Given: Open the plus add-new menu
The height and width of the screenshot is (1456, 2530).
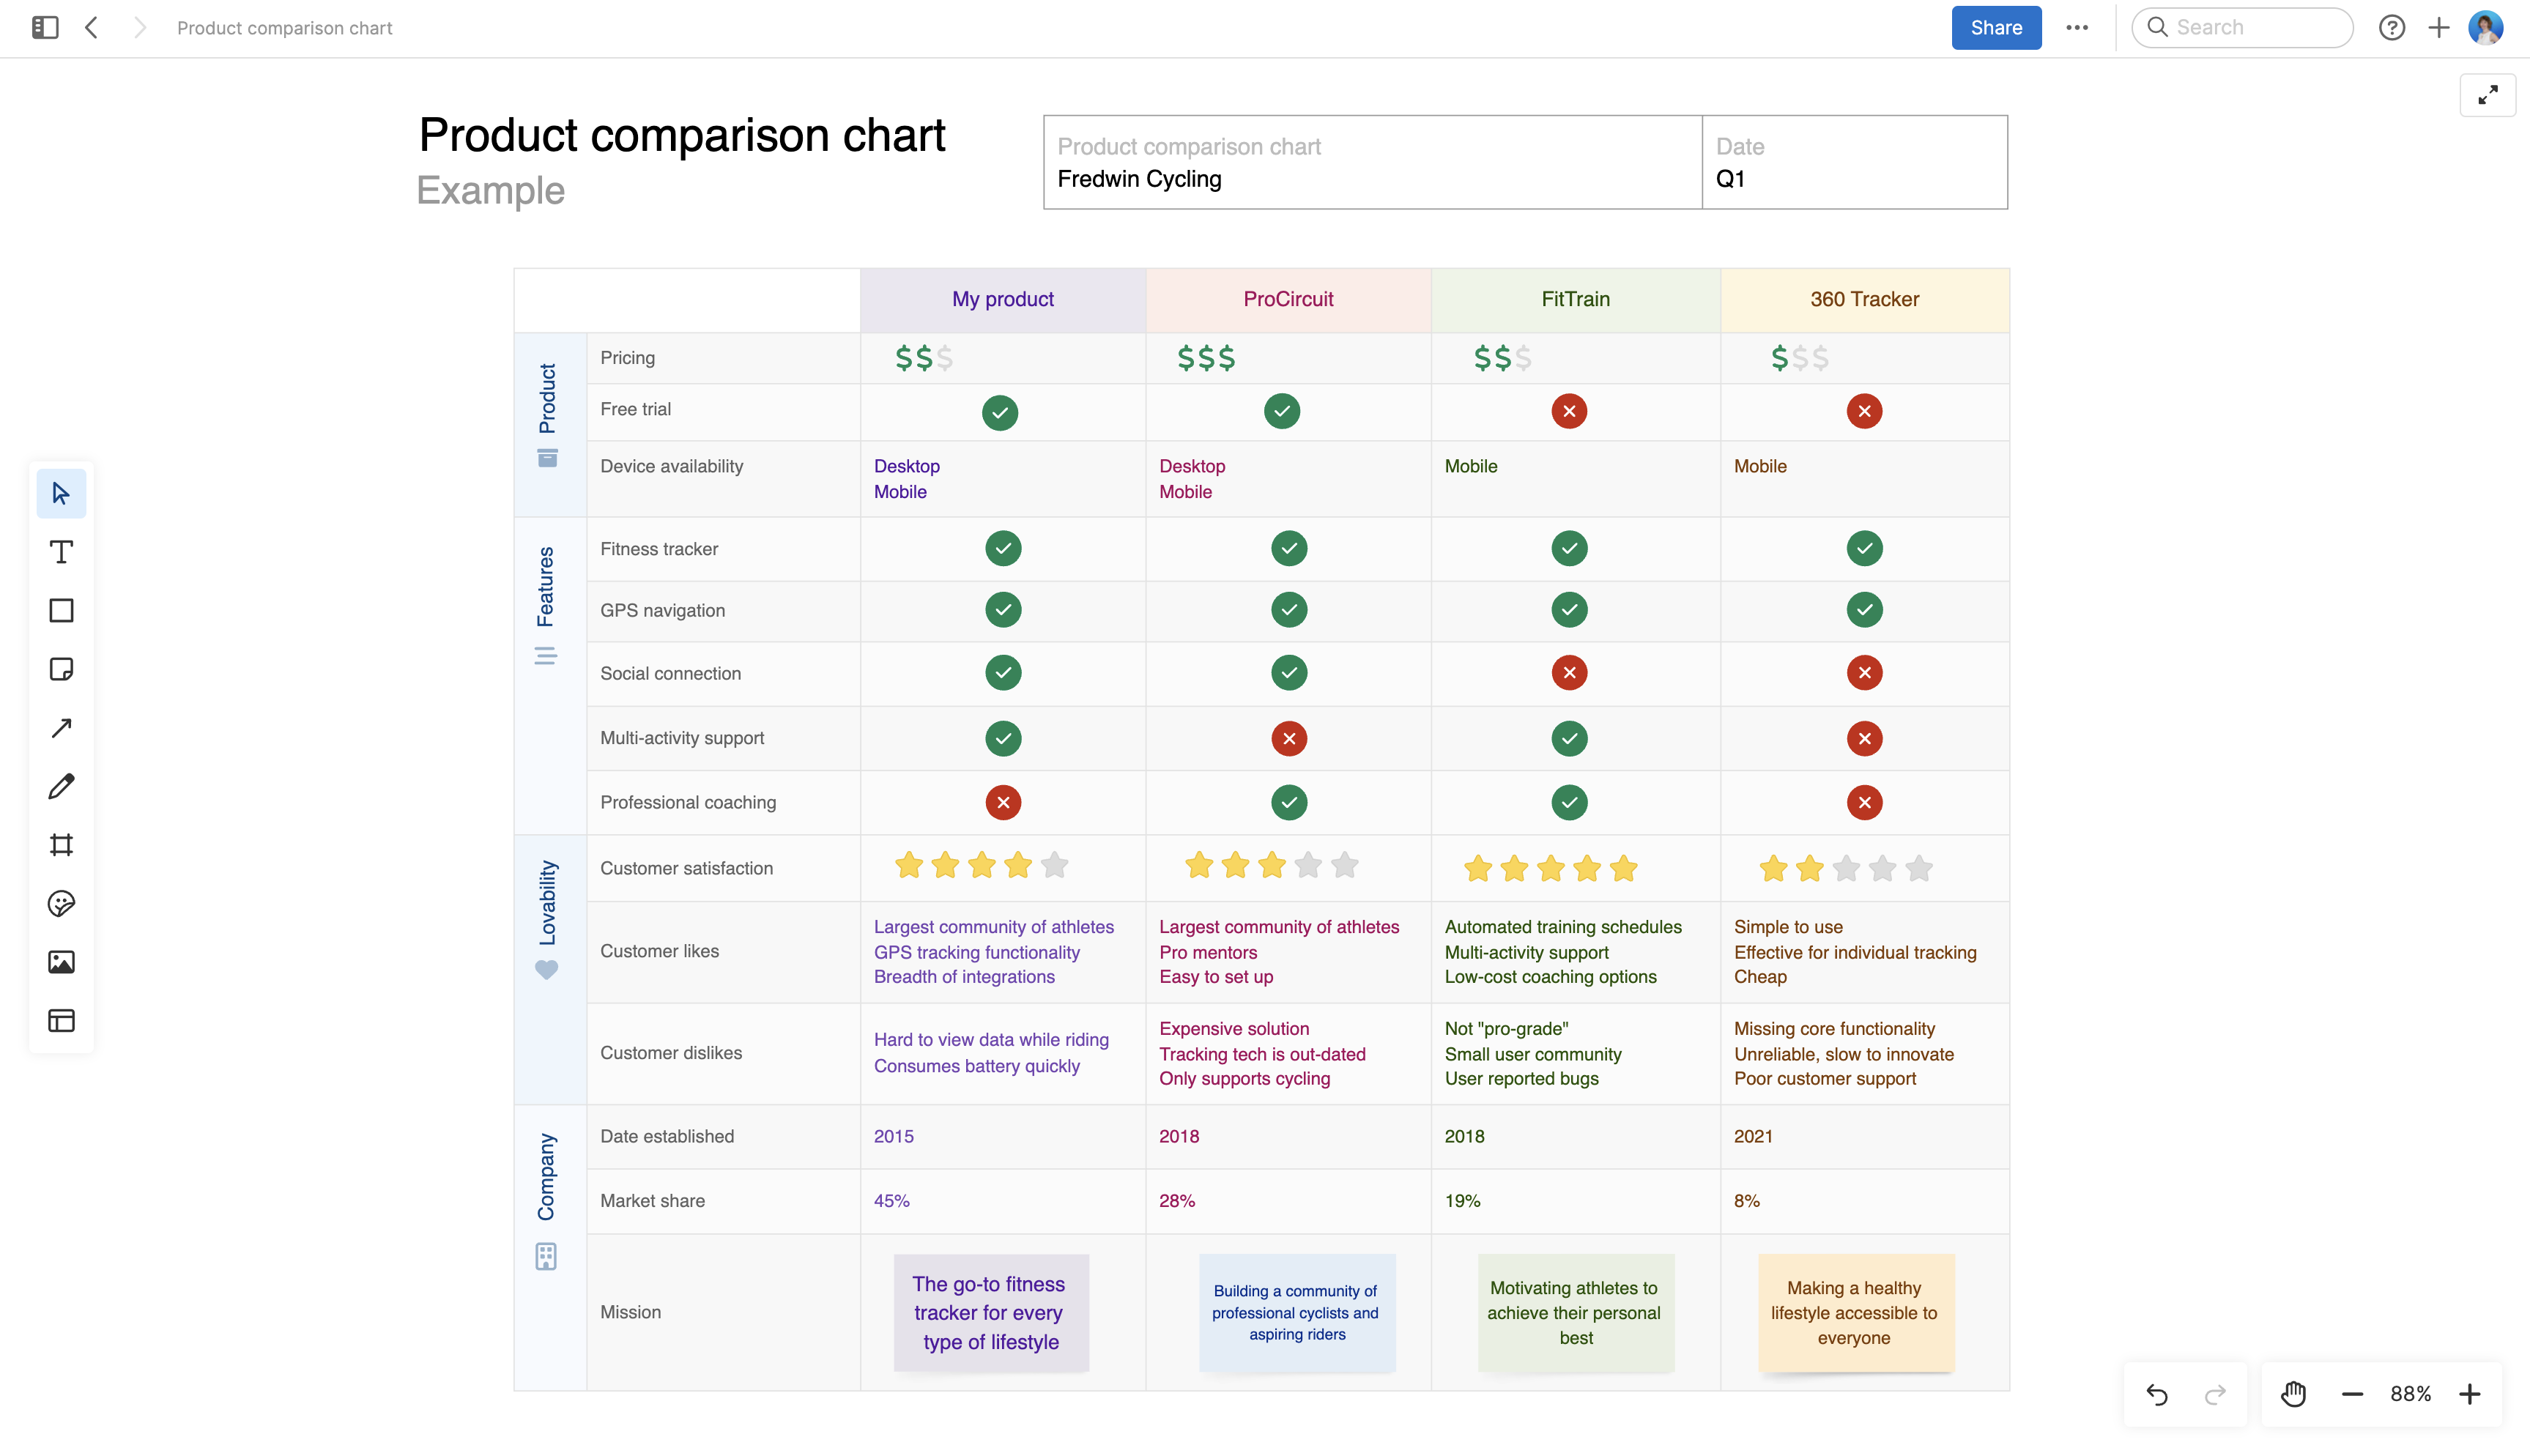Looking at the screenshot, I should tap(2438, 27).
